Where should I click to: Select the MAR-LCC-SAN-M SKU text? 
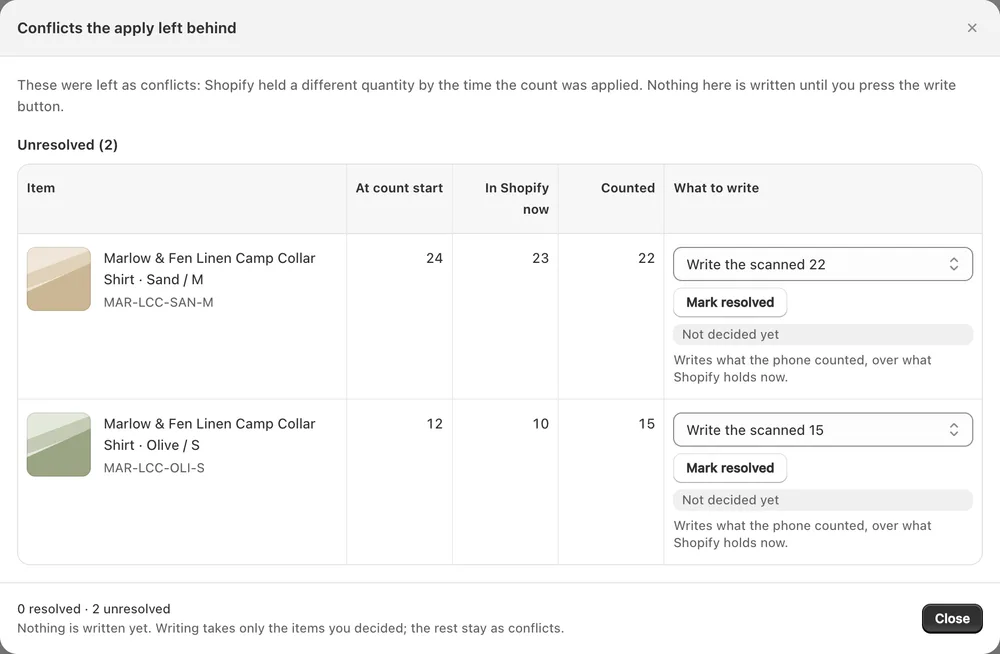point(158,302)
